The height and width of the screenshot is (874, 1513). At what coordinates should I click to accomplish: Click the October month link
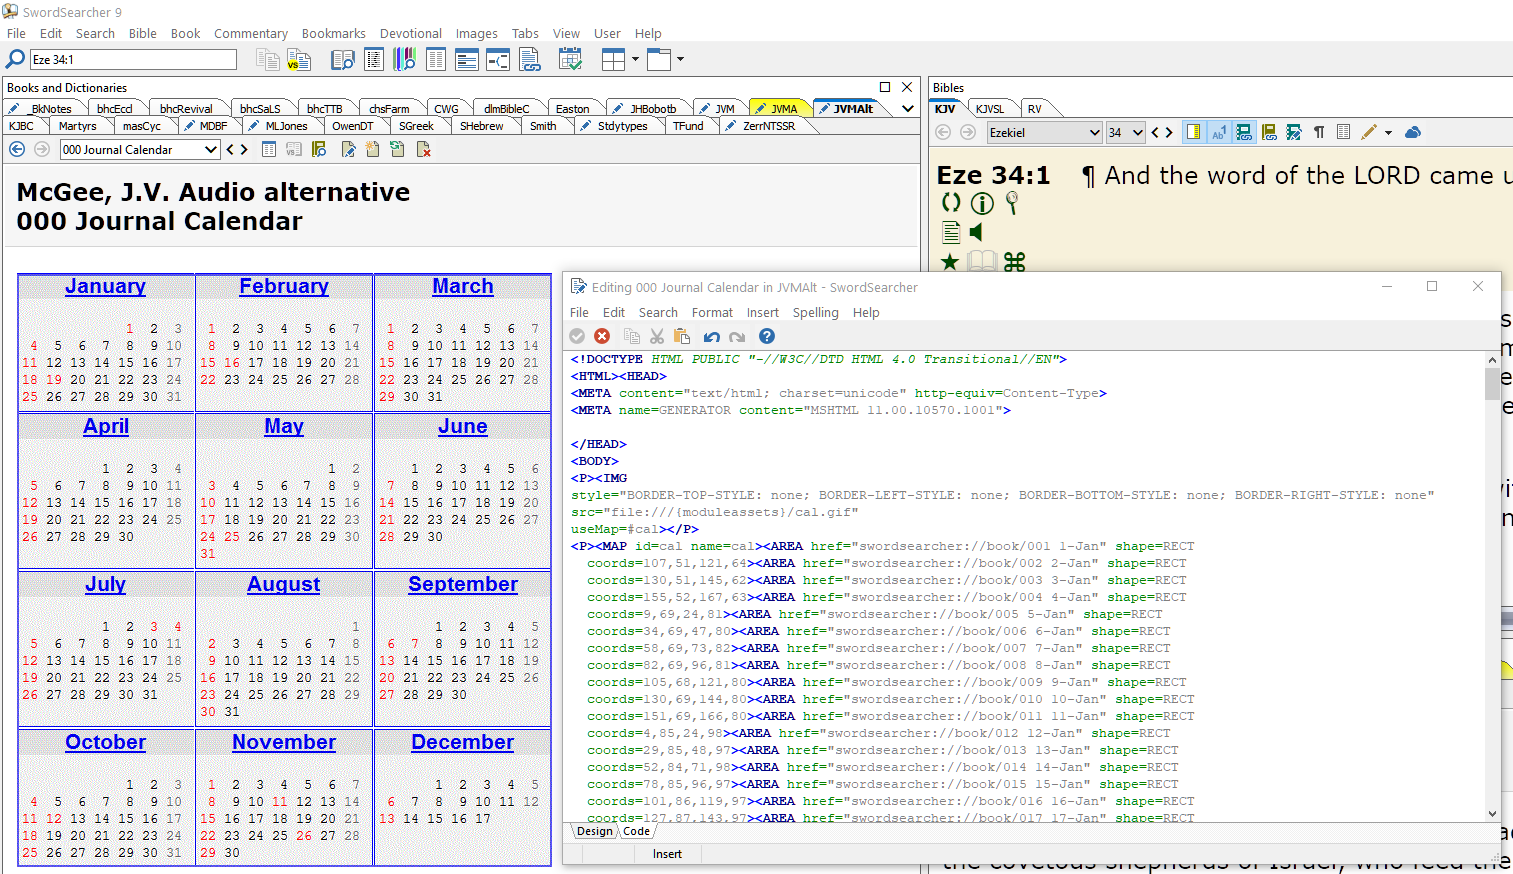105,742
